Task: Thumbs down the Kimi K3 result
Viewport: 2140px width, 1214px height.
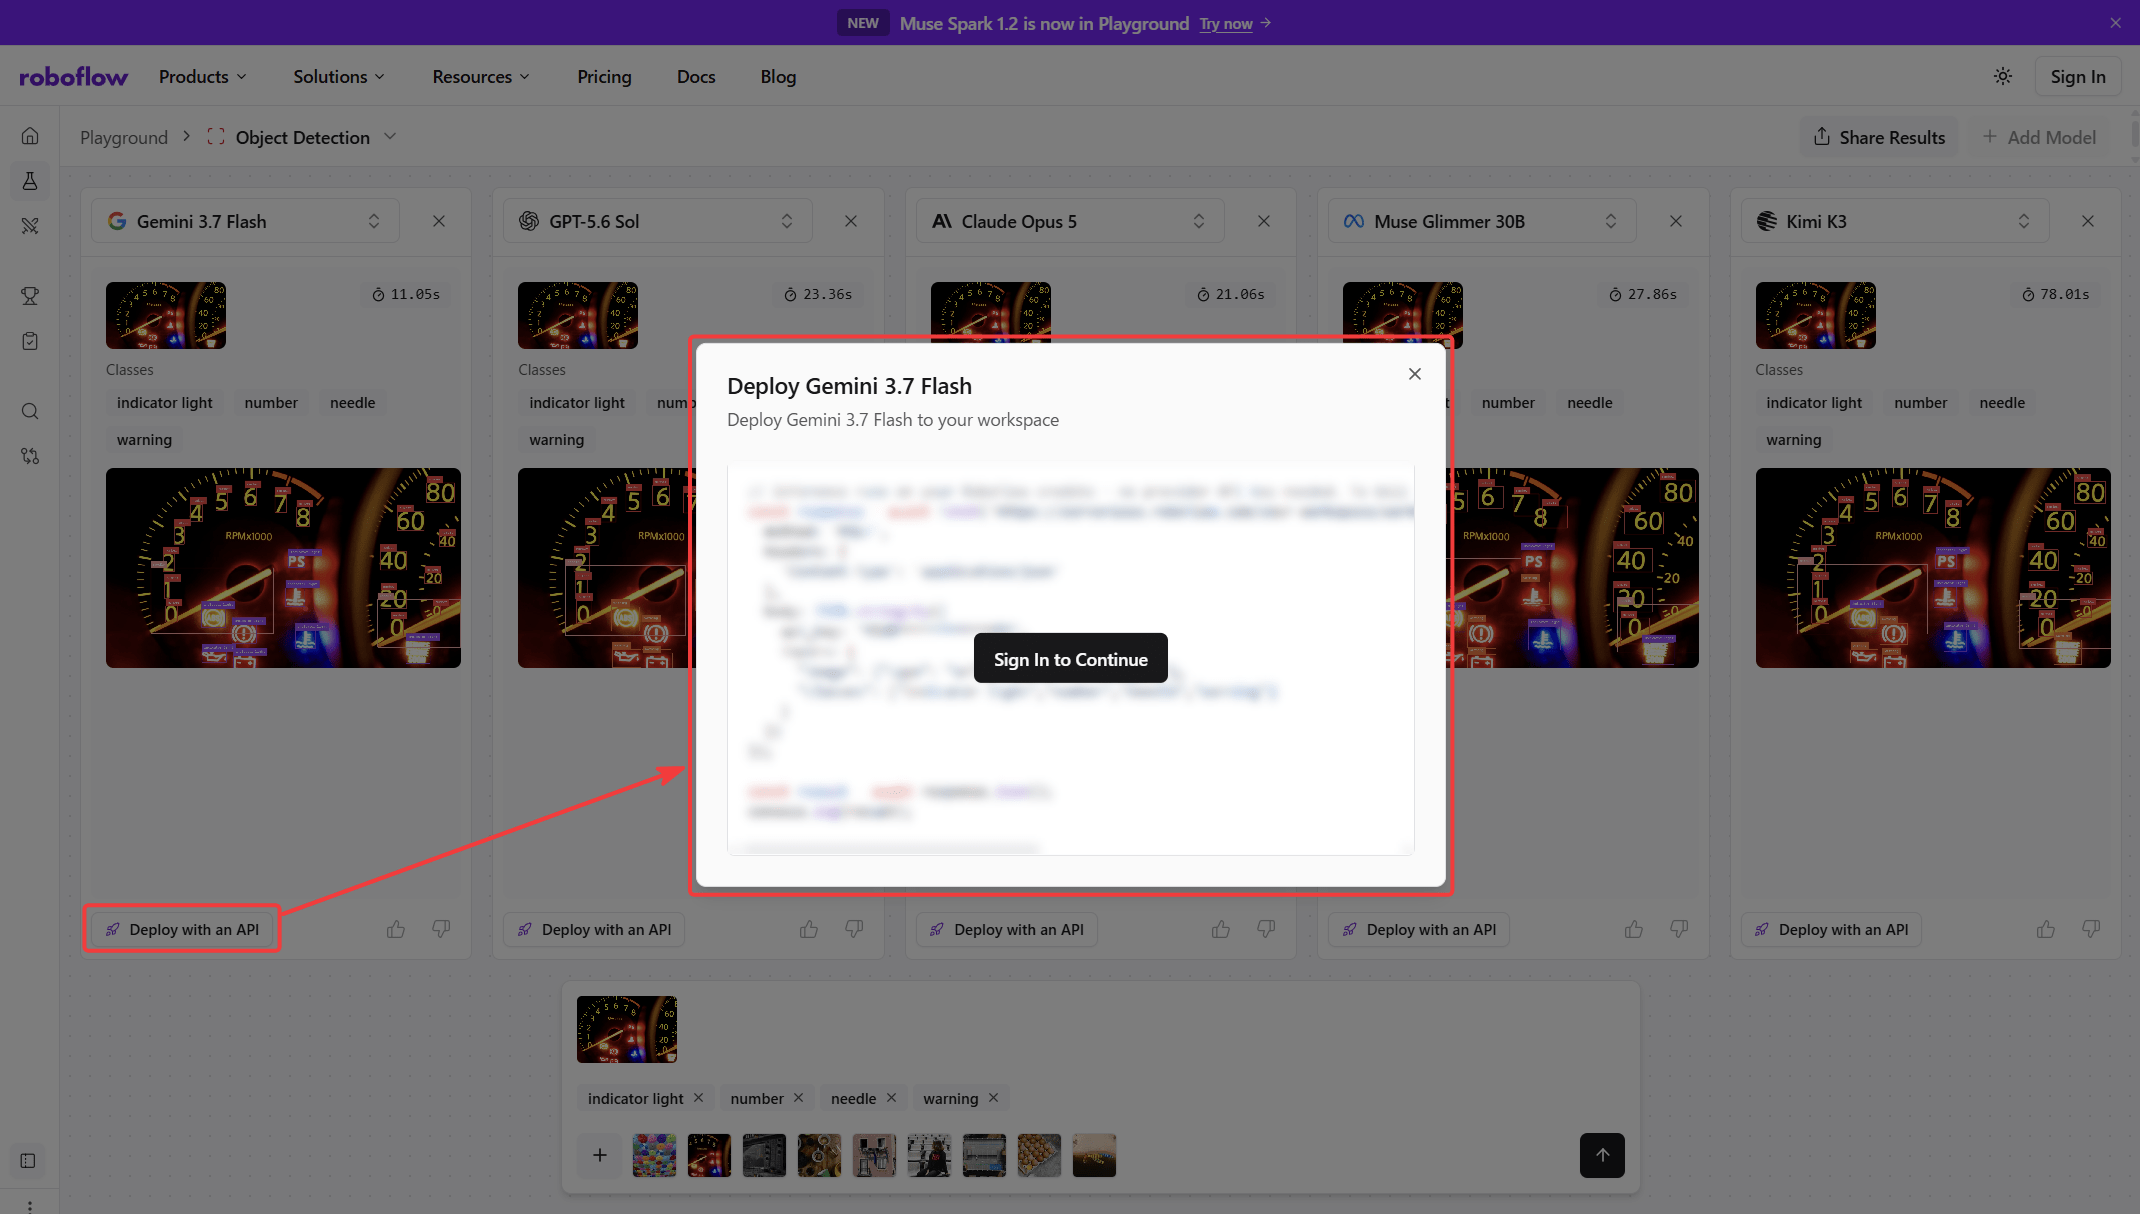Action: coord(2091,929)
